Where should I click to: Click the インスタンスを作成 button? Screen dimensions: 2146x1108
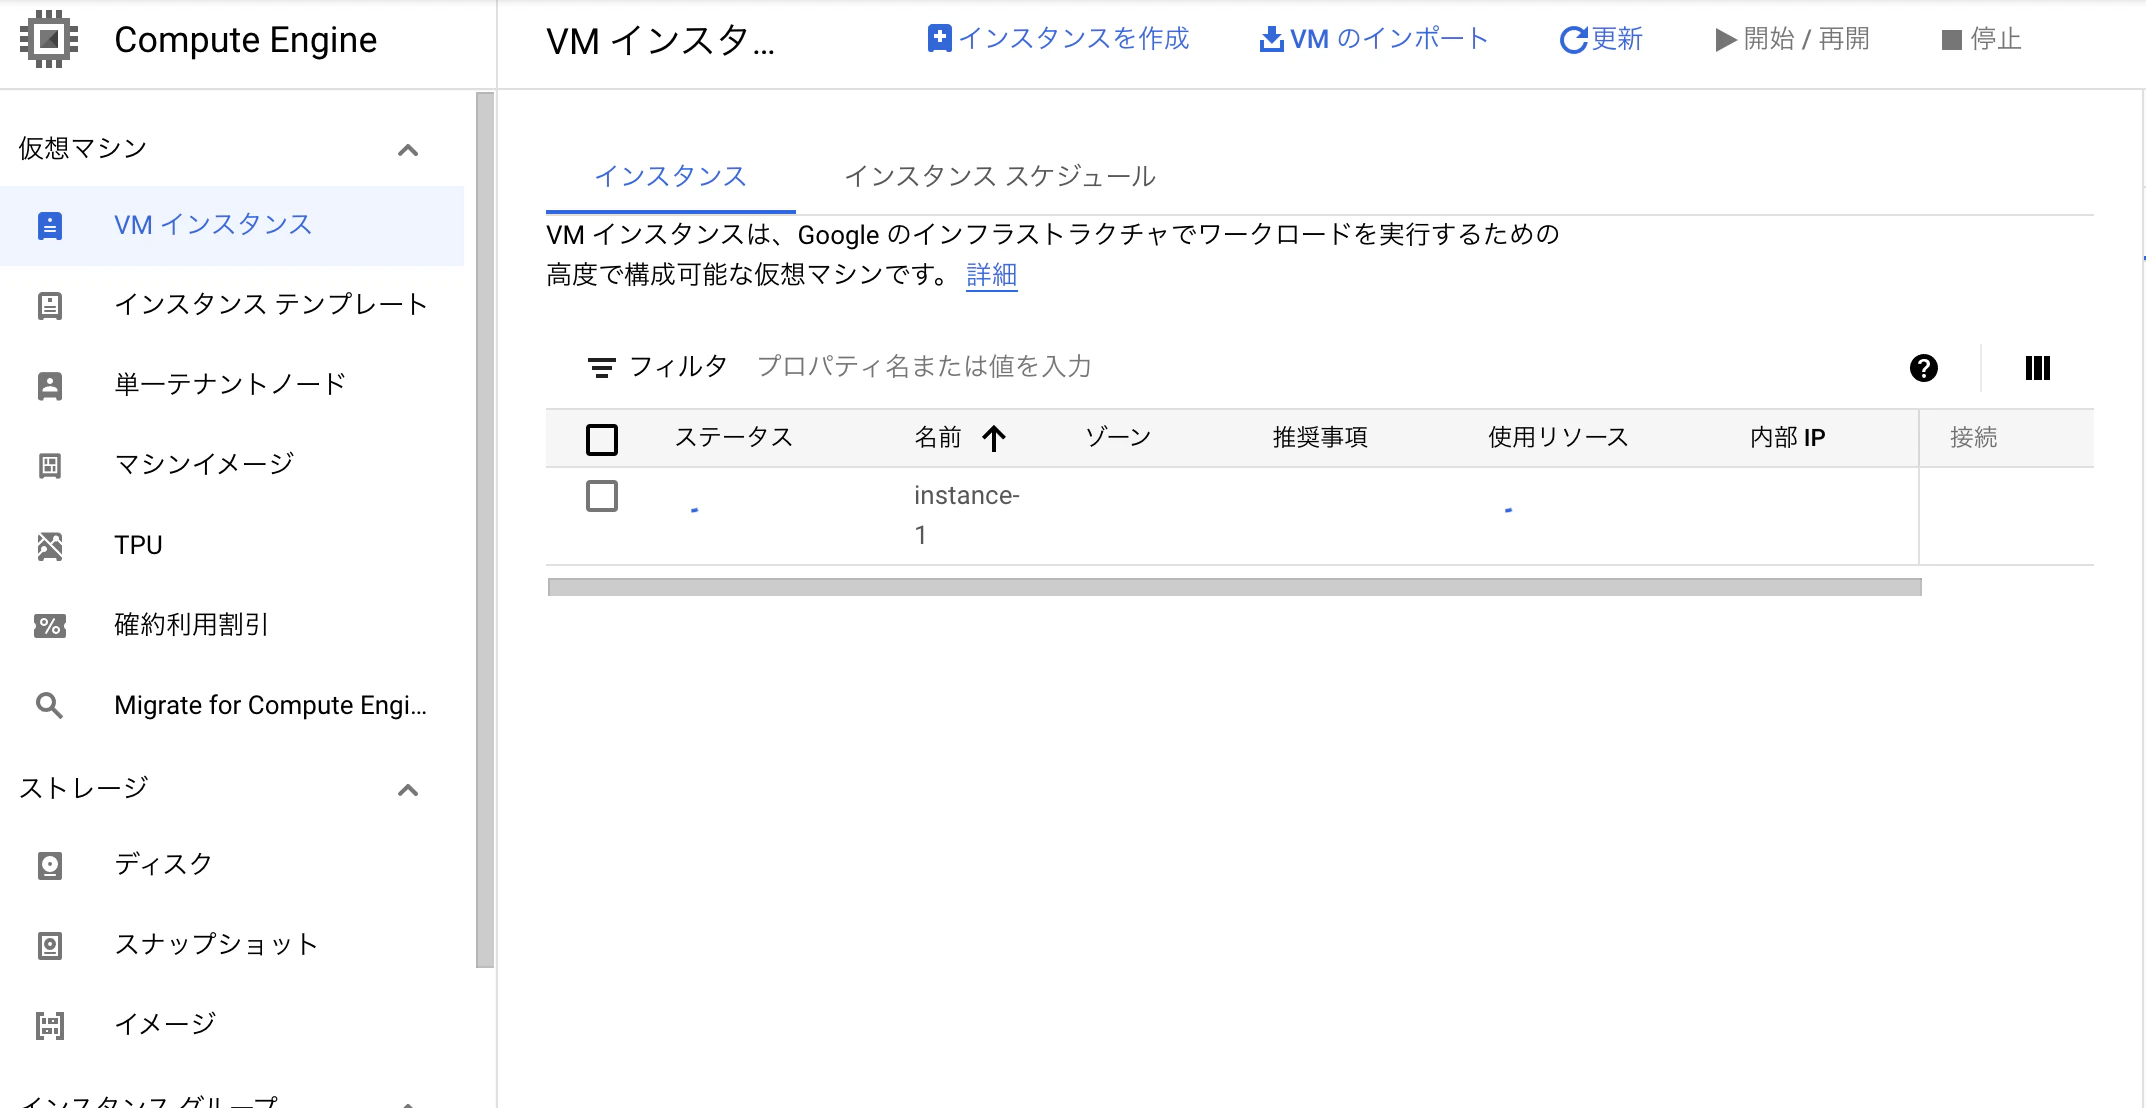pos(1058,39)
